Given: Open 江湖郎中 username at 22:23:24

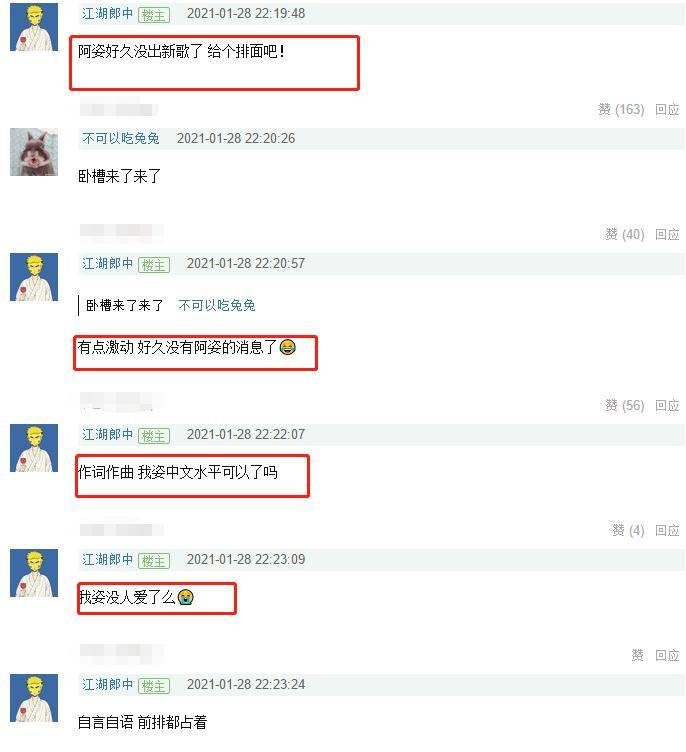Looking at the screenshot, I should (x=107, y=684).
